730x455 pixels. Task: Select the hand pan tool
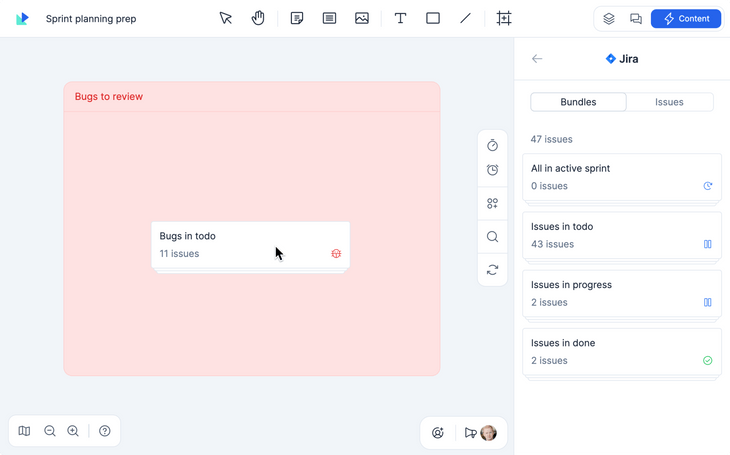pyautogui.click(x=258, y=19)
